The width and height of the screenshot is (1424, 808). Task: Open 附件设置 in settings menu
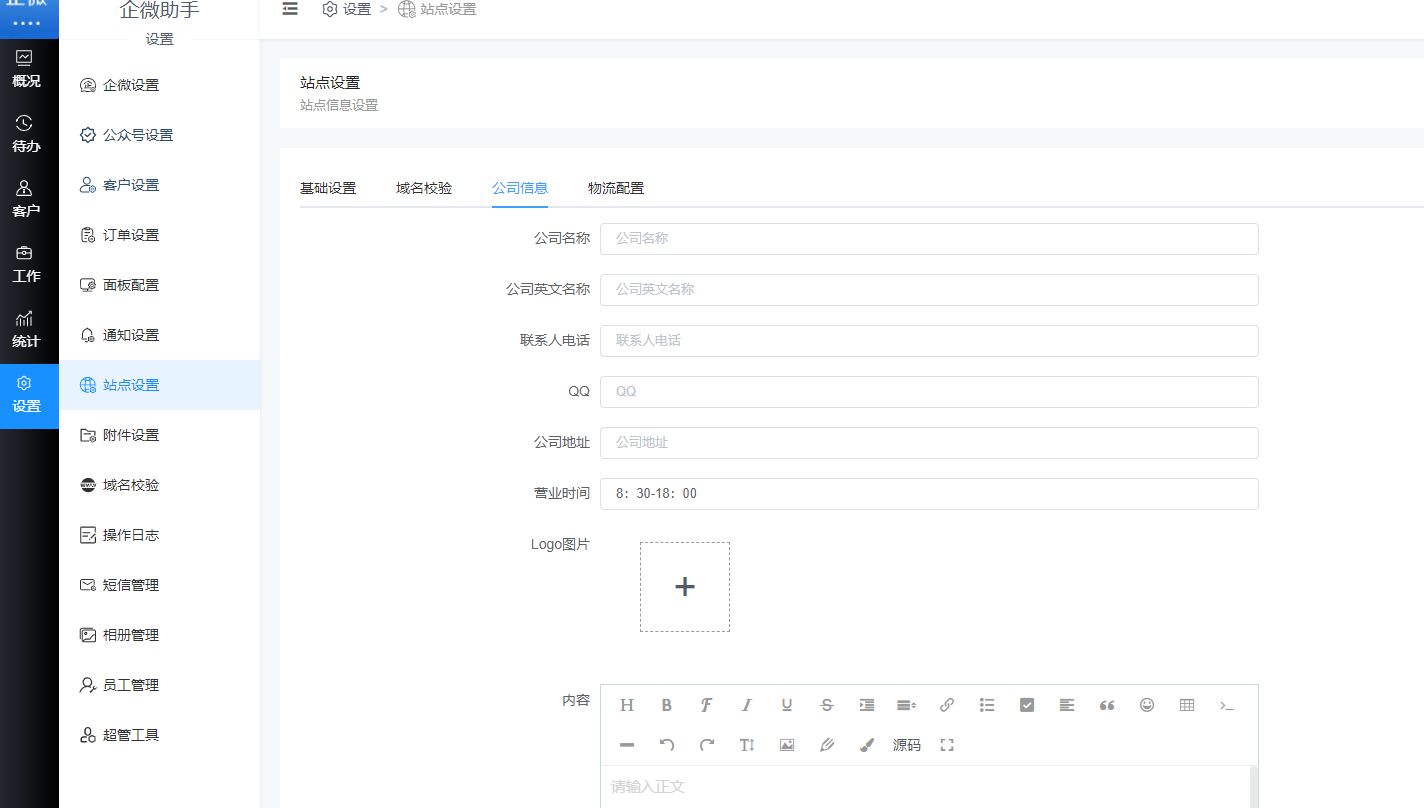click(160, 435)
